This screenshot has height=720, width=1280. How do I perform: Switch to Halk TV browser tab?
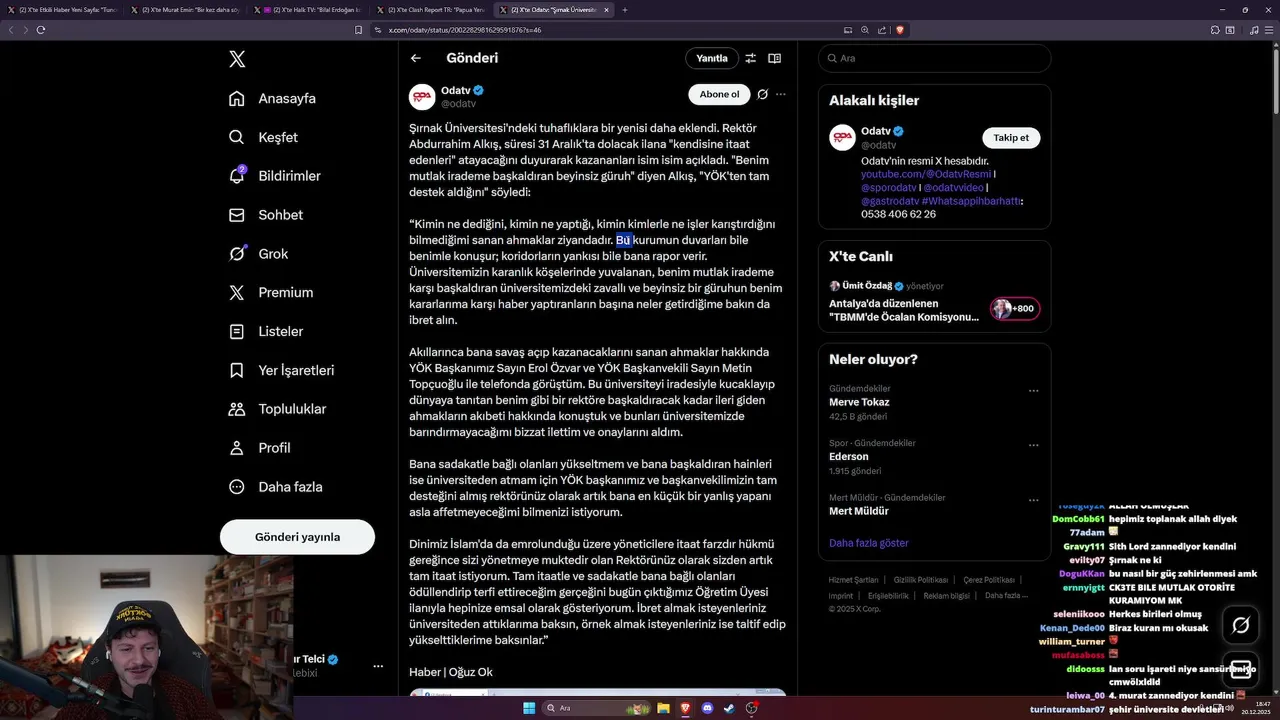pyautogui.click(x=307, y=10)
